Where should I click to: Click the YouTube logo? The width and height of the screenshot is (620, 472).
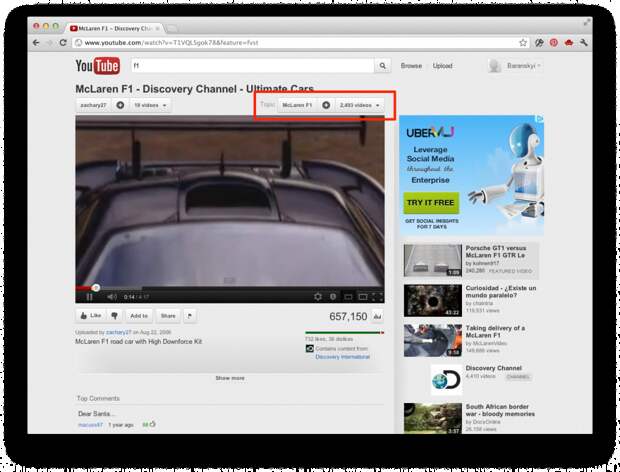pos(97,66)
